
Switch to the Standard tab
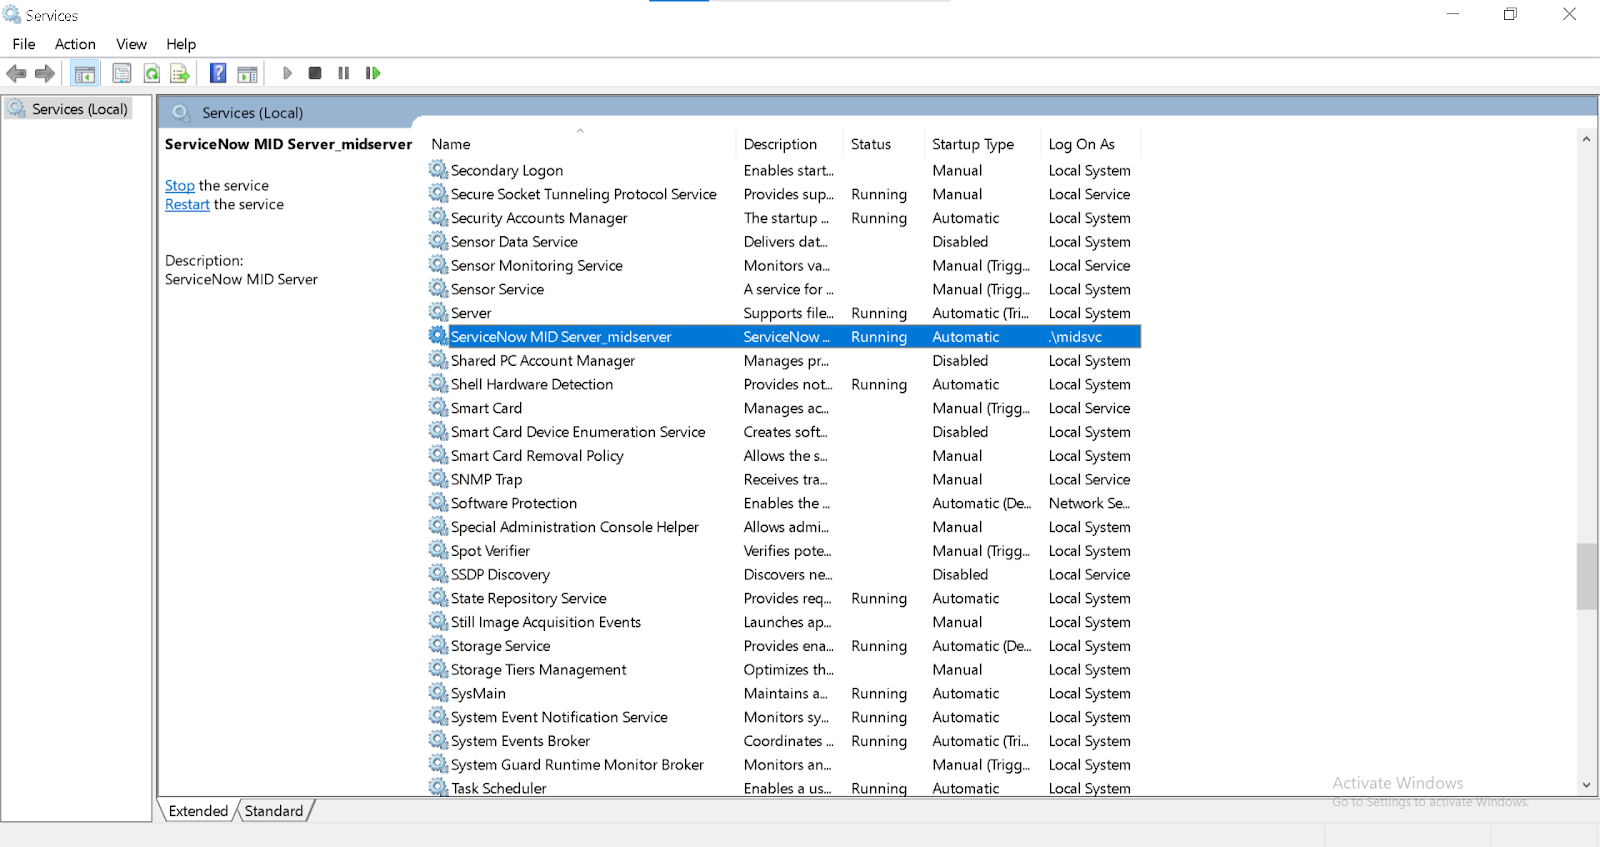coord(274,811)
